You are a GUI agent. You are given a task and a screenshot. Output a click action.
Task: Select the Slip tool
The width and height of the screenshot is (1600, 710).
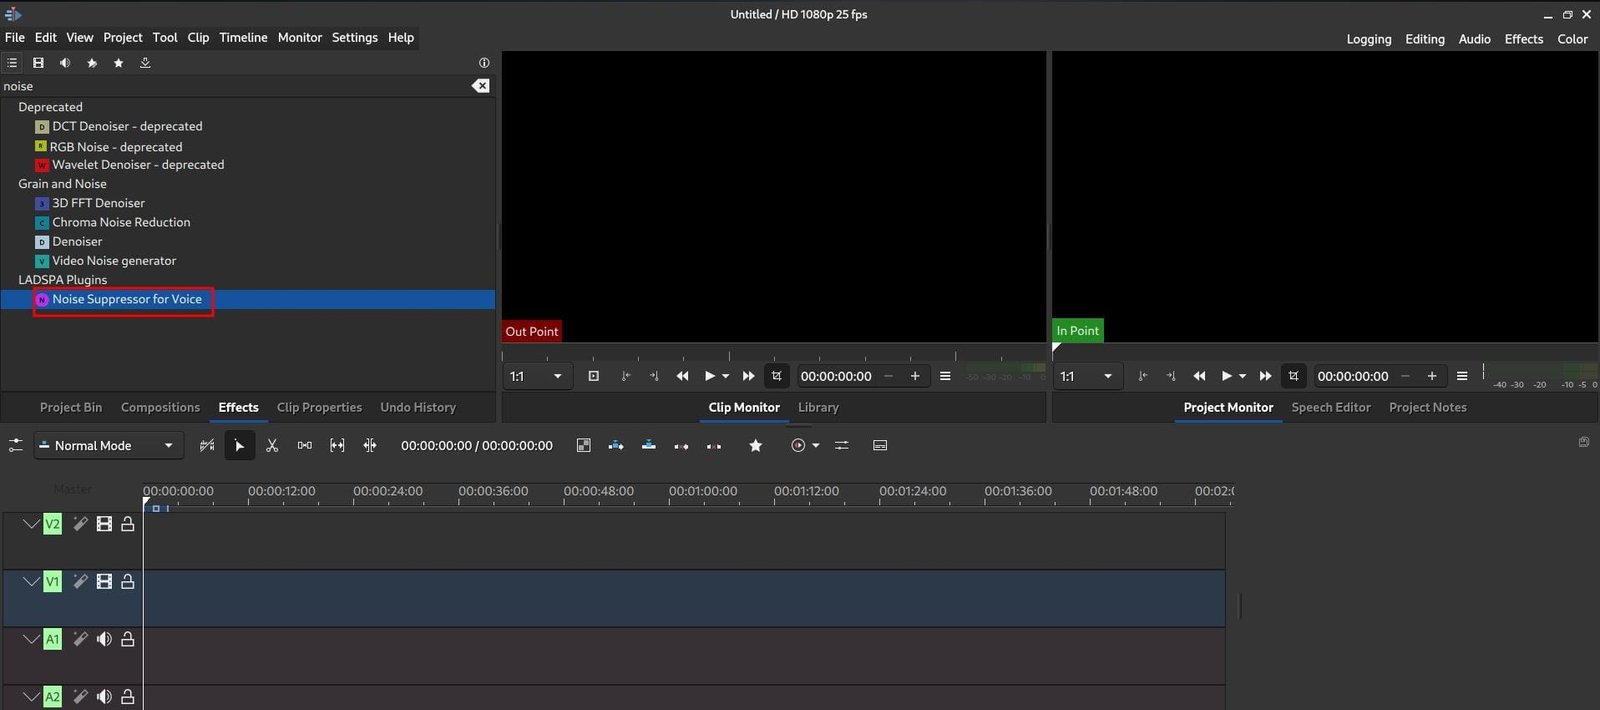(x=337, y=446)
